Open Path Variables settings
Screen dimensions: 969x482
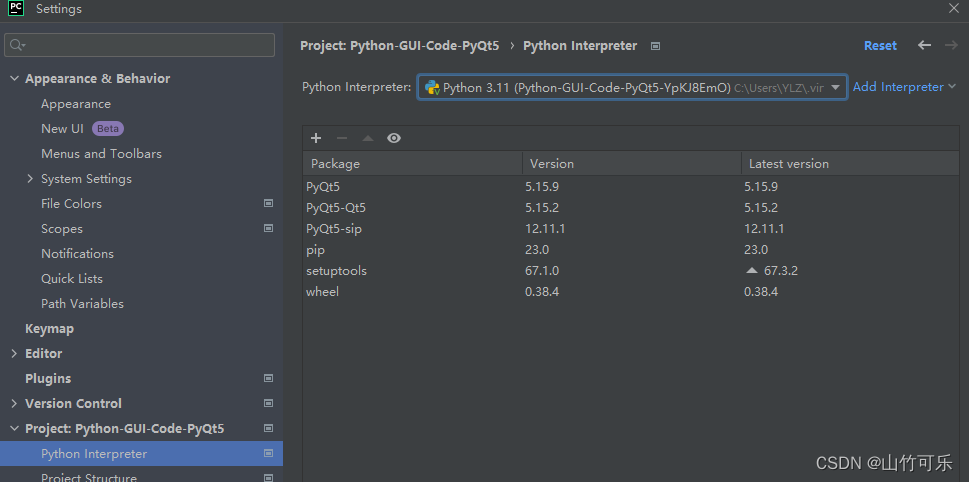(x=82, y=303)
